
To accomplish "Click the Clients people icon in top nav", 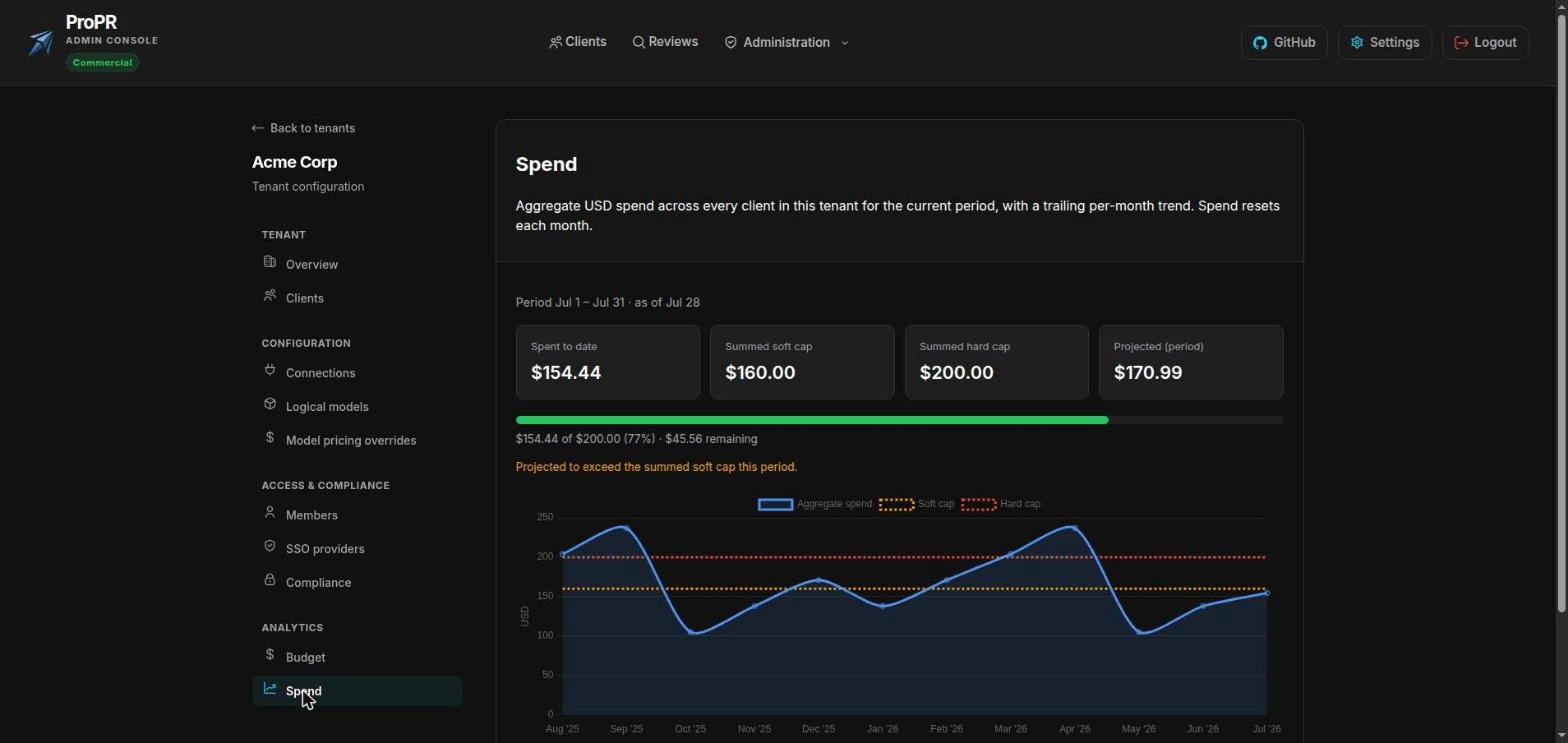I will 555,42.
